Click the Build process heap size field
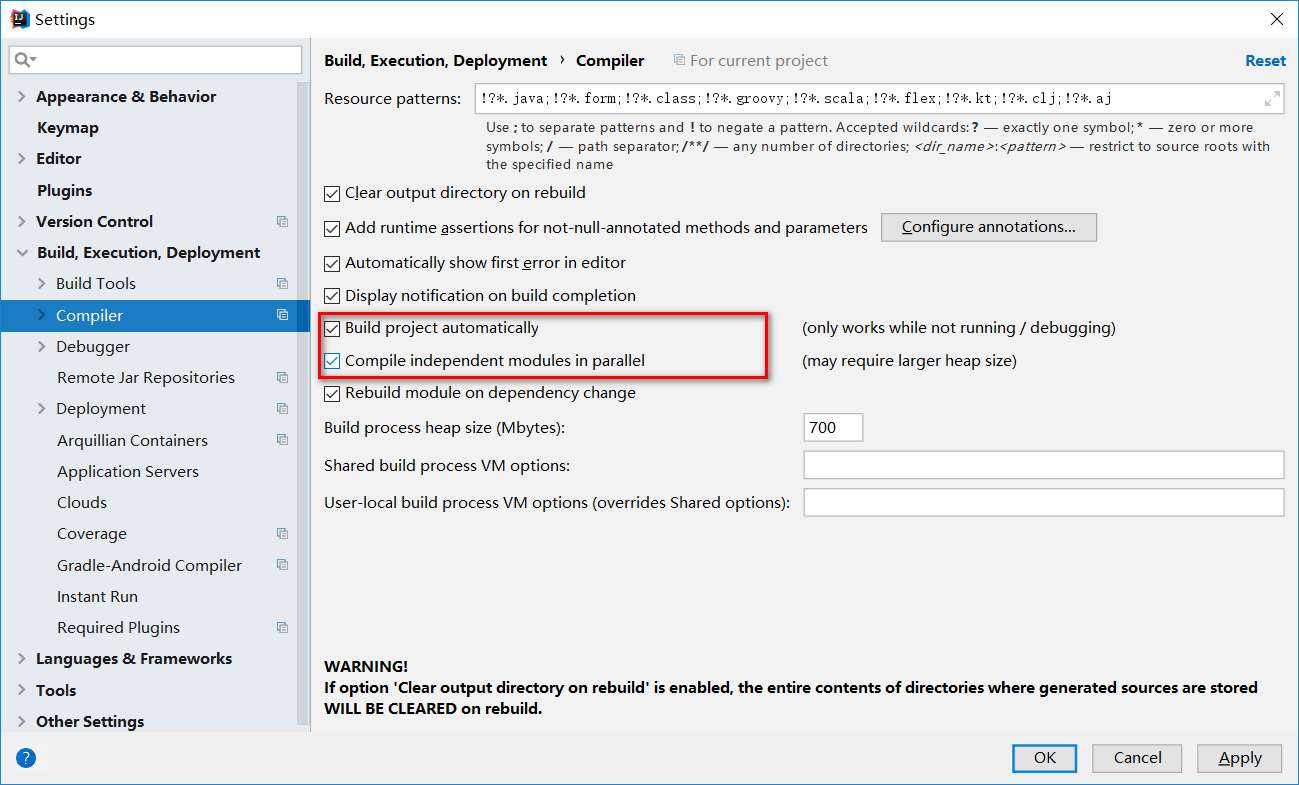This screenshot has height=785, width=1299. (x=832, y=428)
